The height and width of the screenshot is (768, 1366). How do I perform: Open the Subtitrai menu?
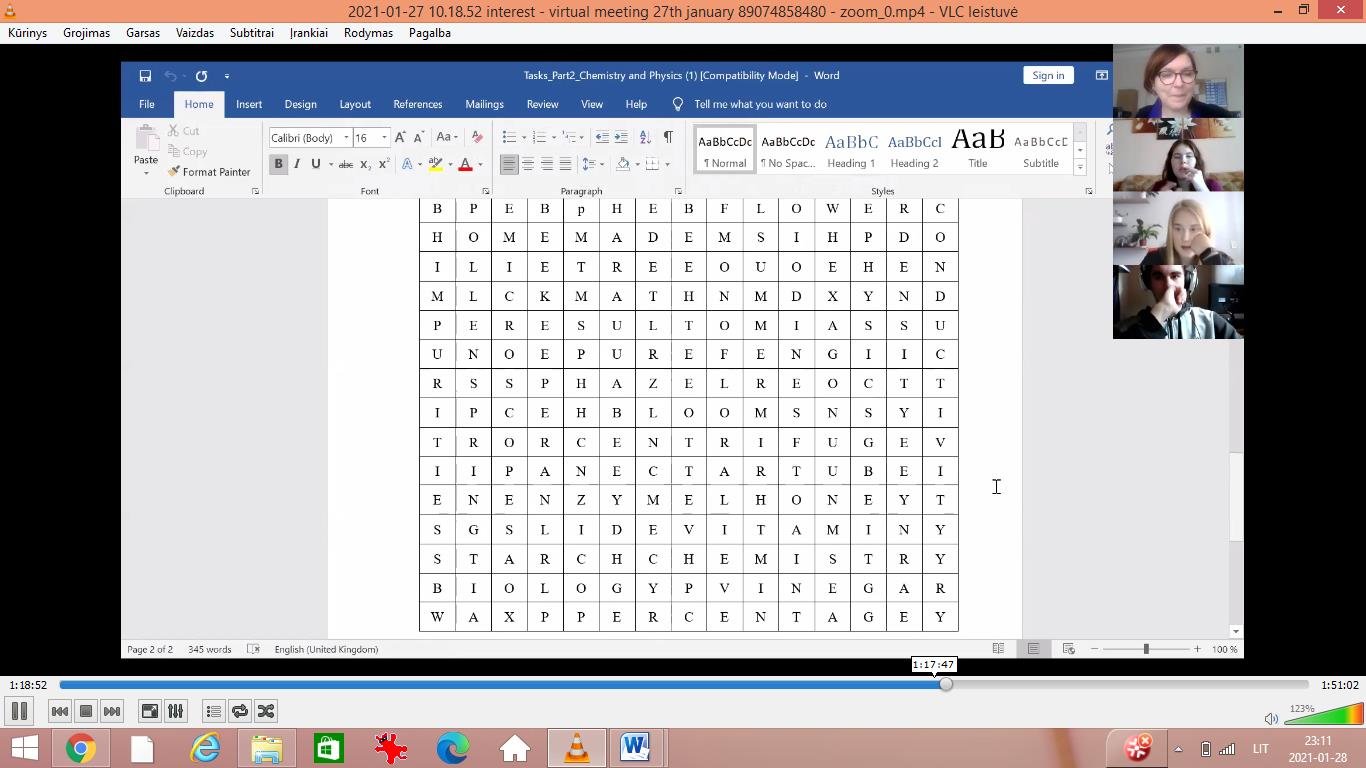[251, 33]
